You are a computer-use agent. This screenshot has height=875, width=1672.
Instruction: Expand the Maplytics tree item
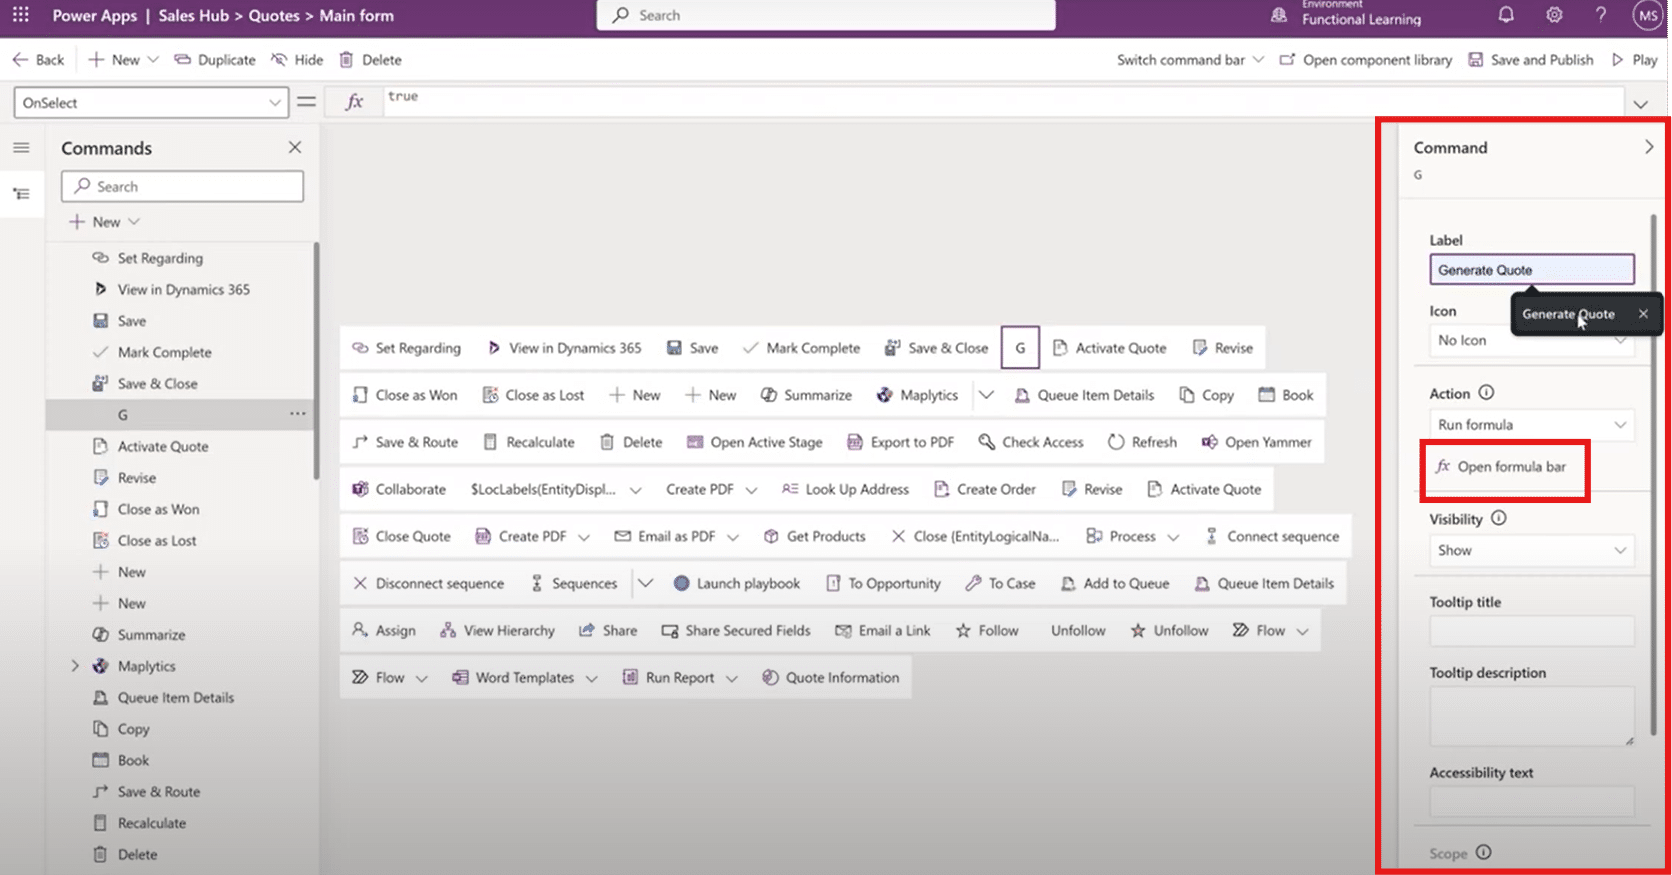pyautogui.click(x=75, y=666)
